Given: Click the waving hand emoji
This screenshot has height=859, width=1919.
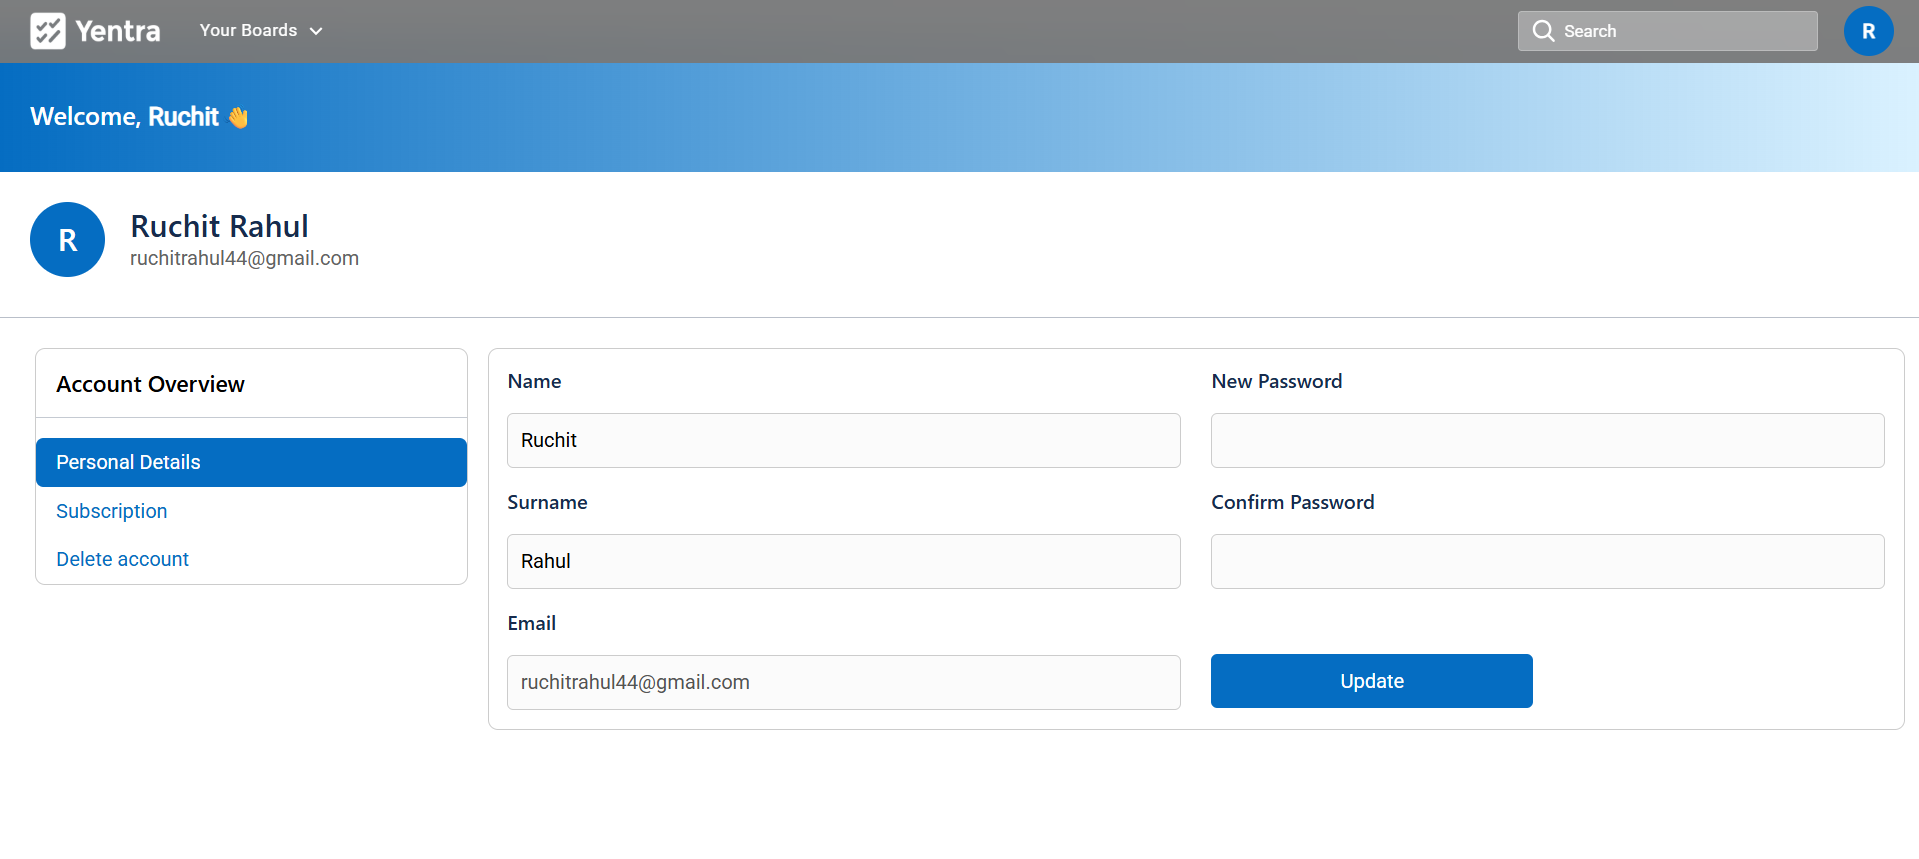Looking at the screenshot, I should coord(238,118).
